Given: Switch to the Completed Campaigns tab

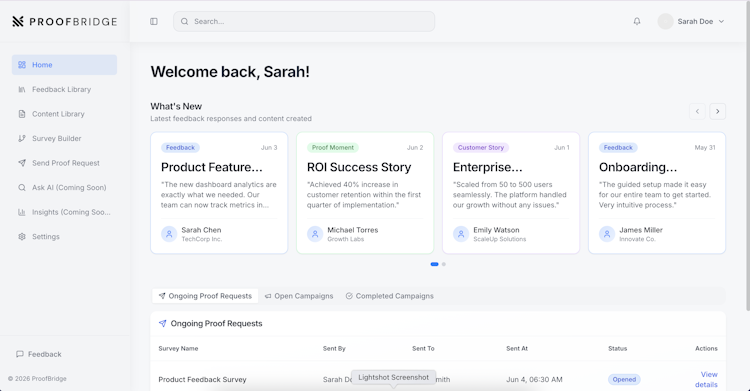Looking at the screenshot, I should [x=389, y=296].
